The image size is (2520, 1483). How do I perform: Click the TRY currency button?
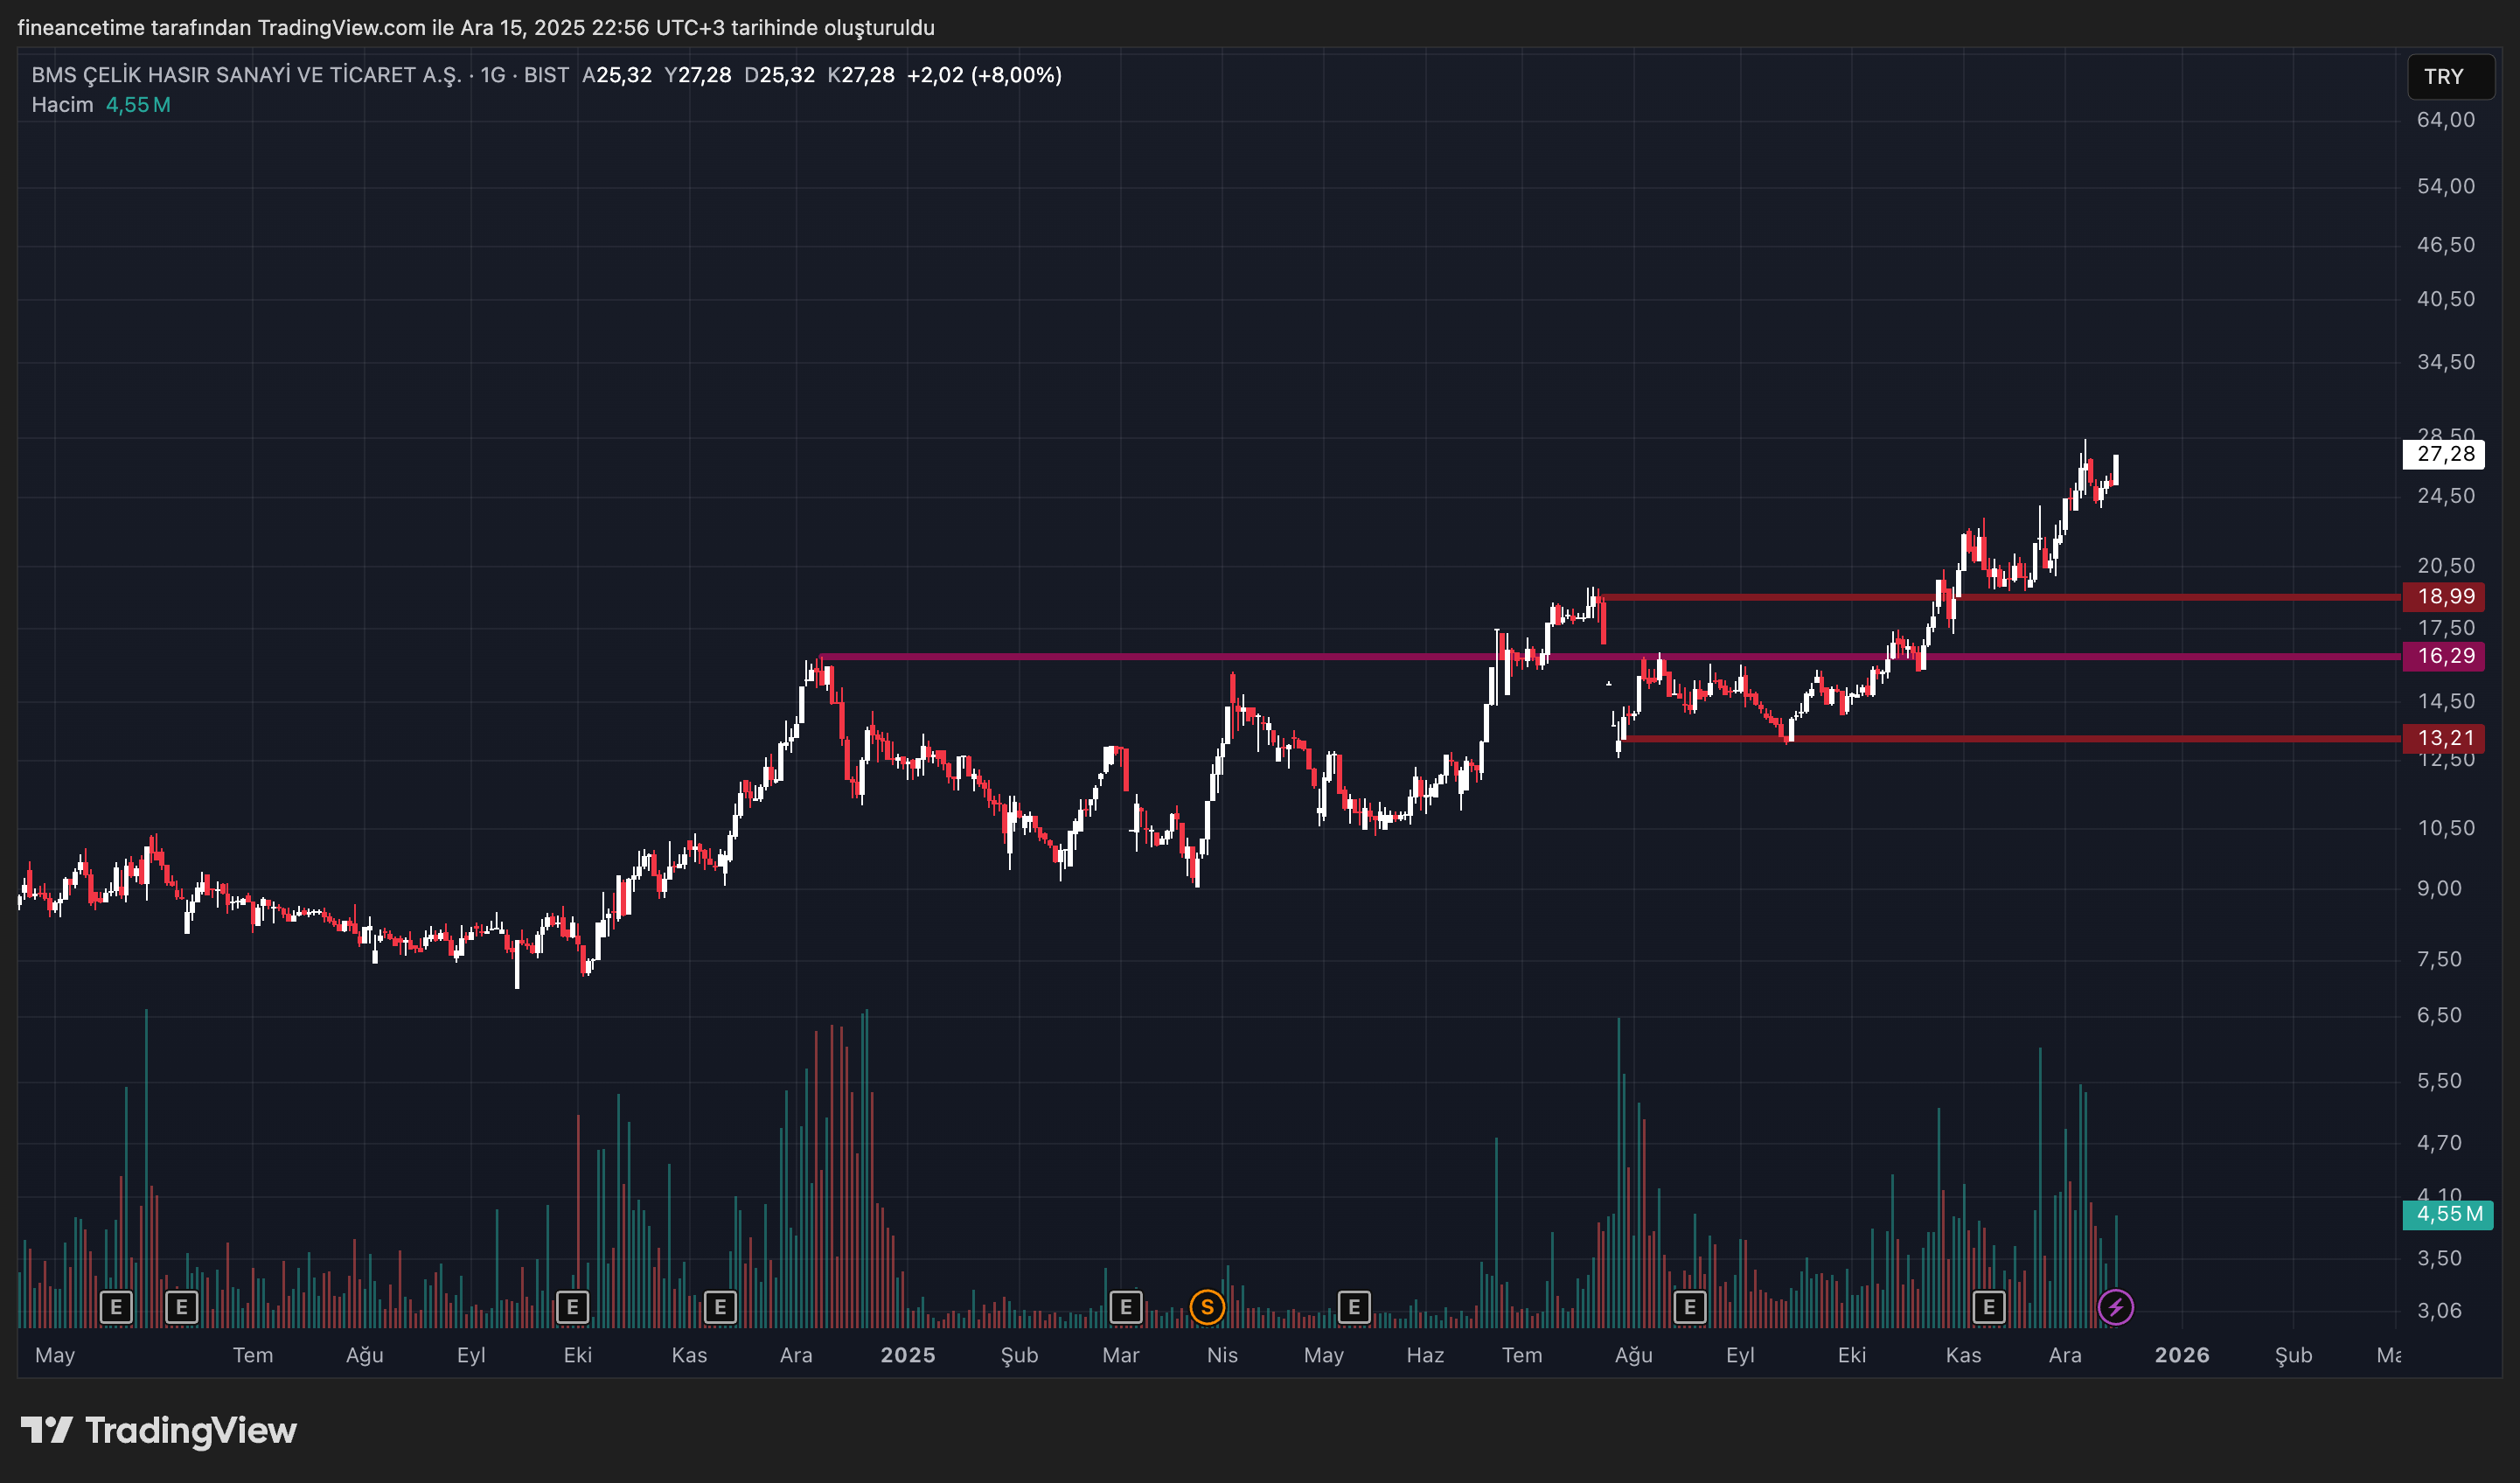point(2451,76)
